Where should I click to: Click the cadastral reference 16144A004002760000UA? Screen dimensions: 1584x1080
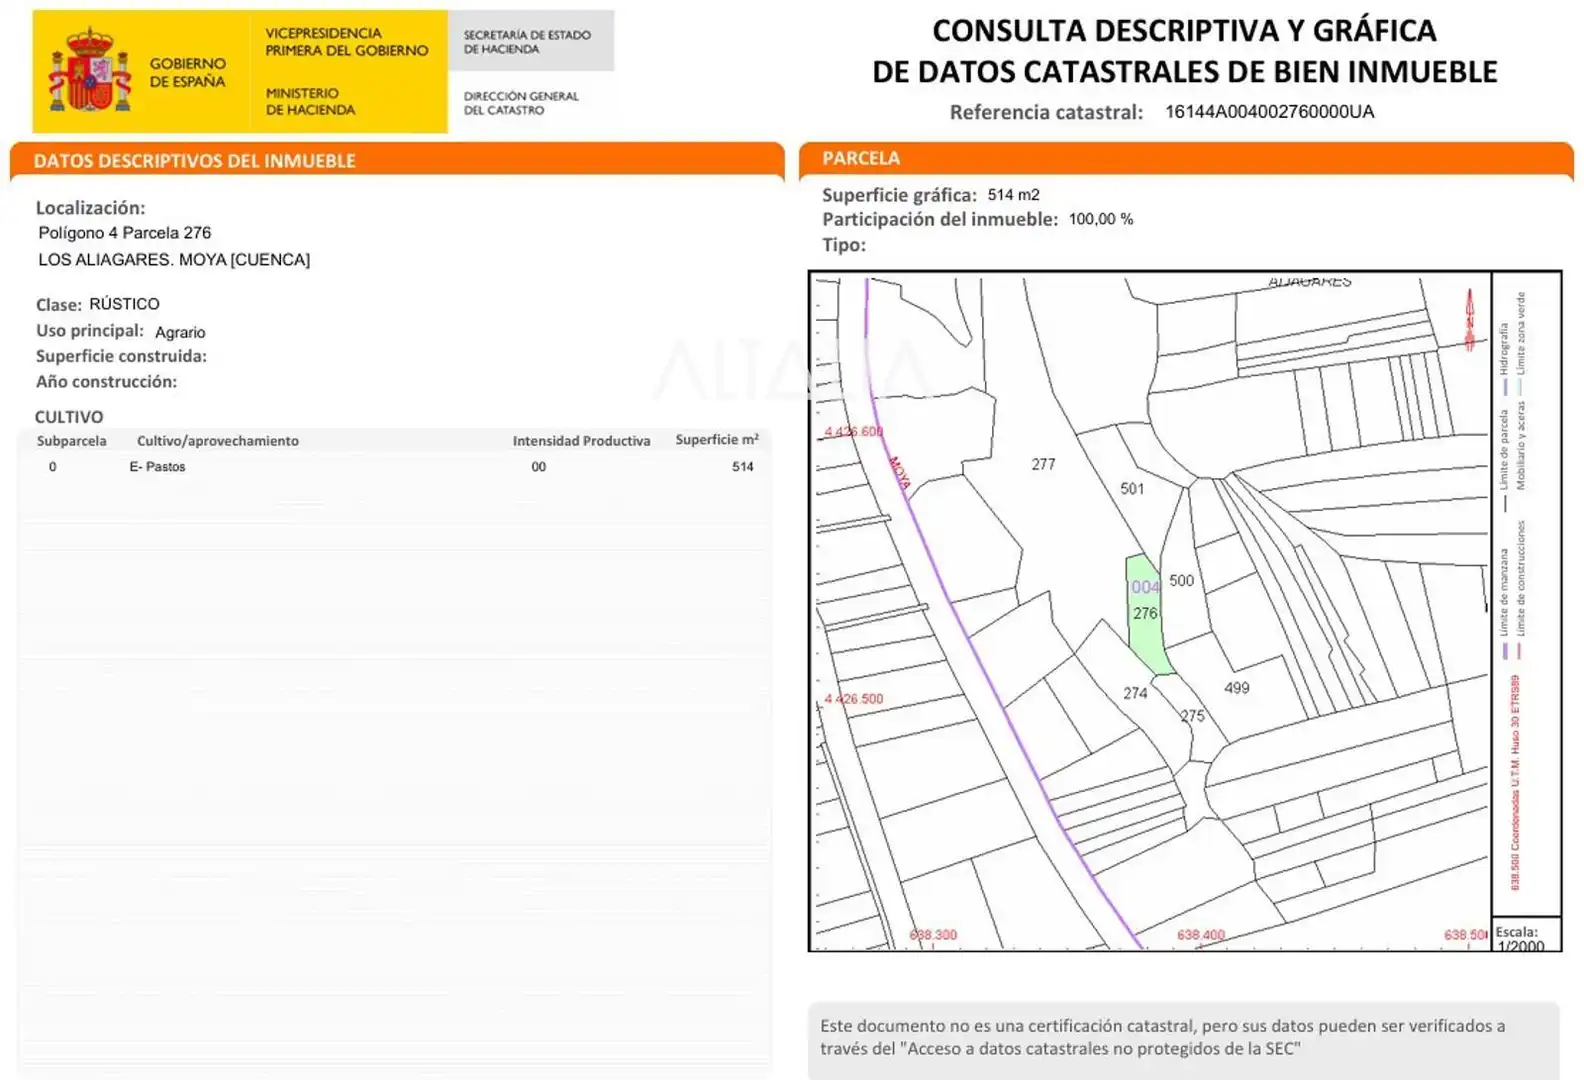(x=1269, y=112)
